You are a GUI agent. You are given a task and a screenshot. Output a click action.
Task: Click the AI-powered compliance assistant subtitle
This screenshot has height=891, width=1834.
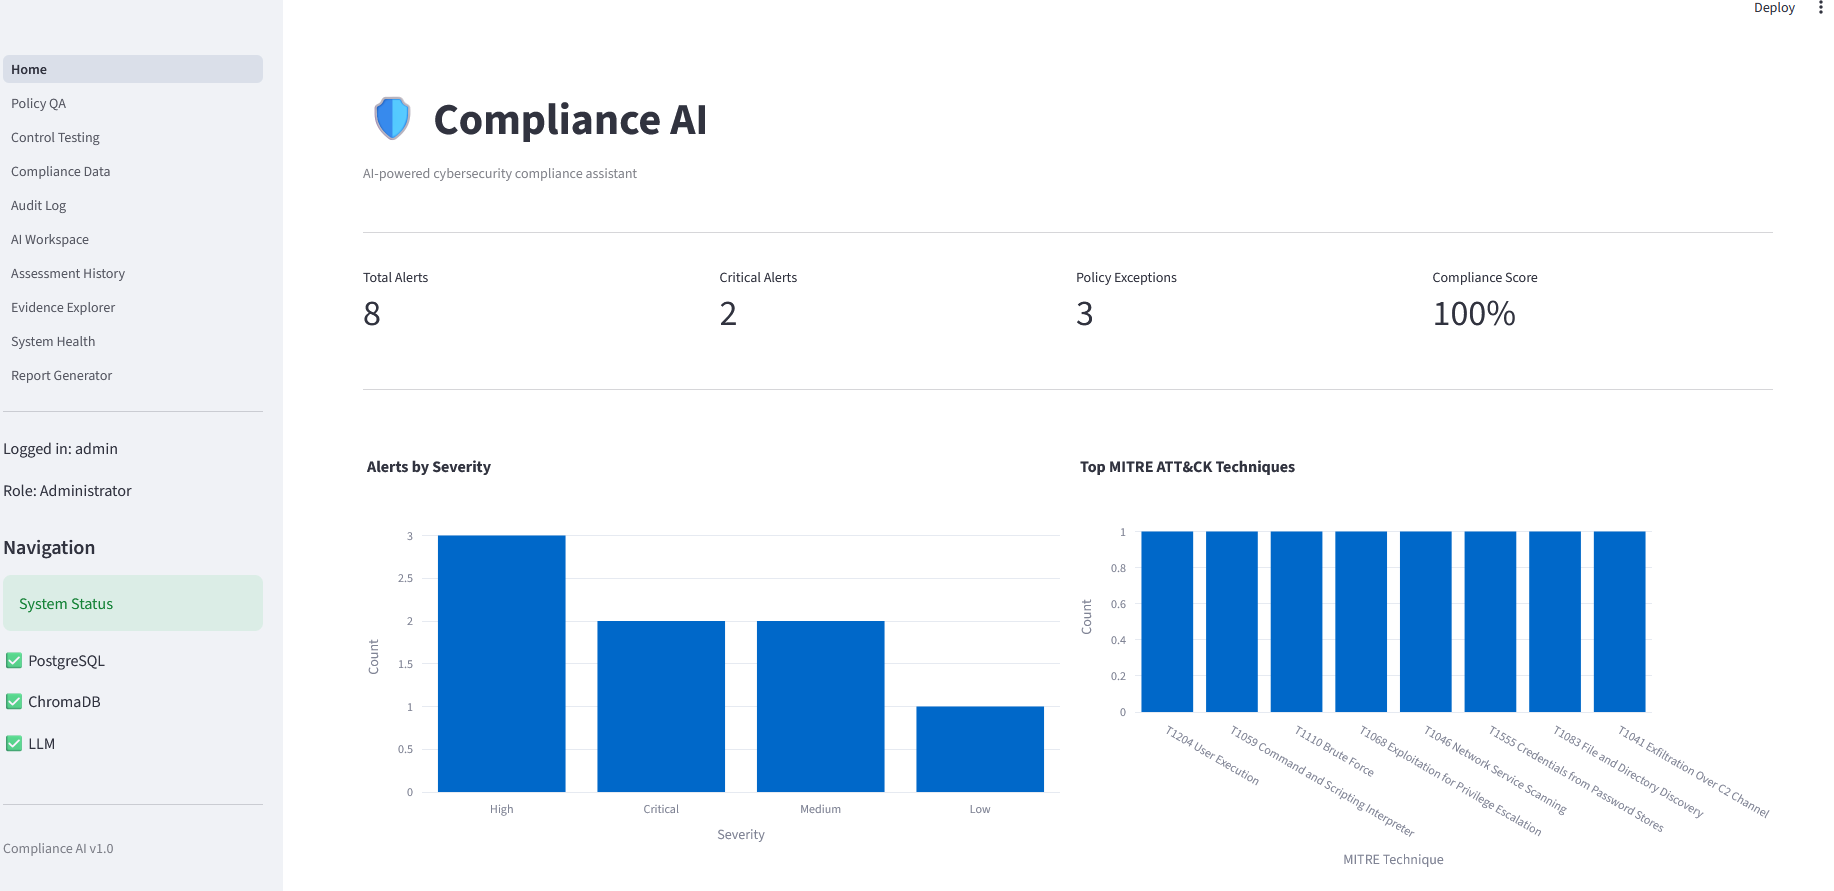[500, 173]
